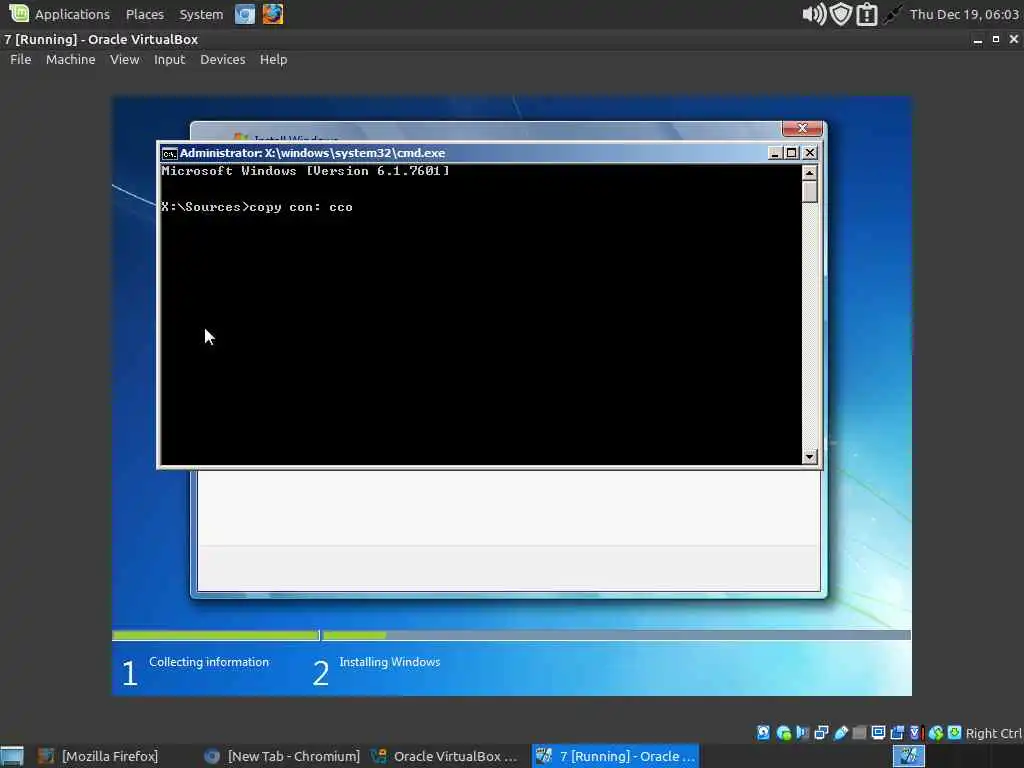Open VirtualBox Input menu
The height and width of the screenshot is (768, 1024).
coord(169,59)
